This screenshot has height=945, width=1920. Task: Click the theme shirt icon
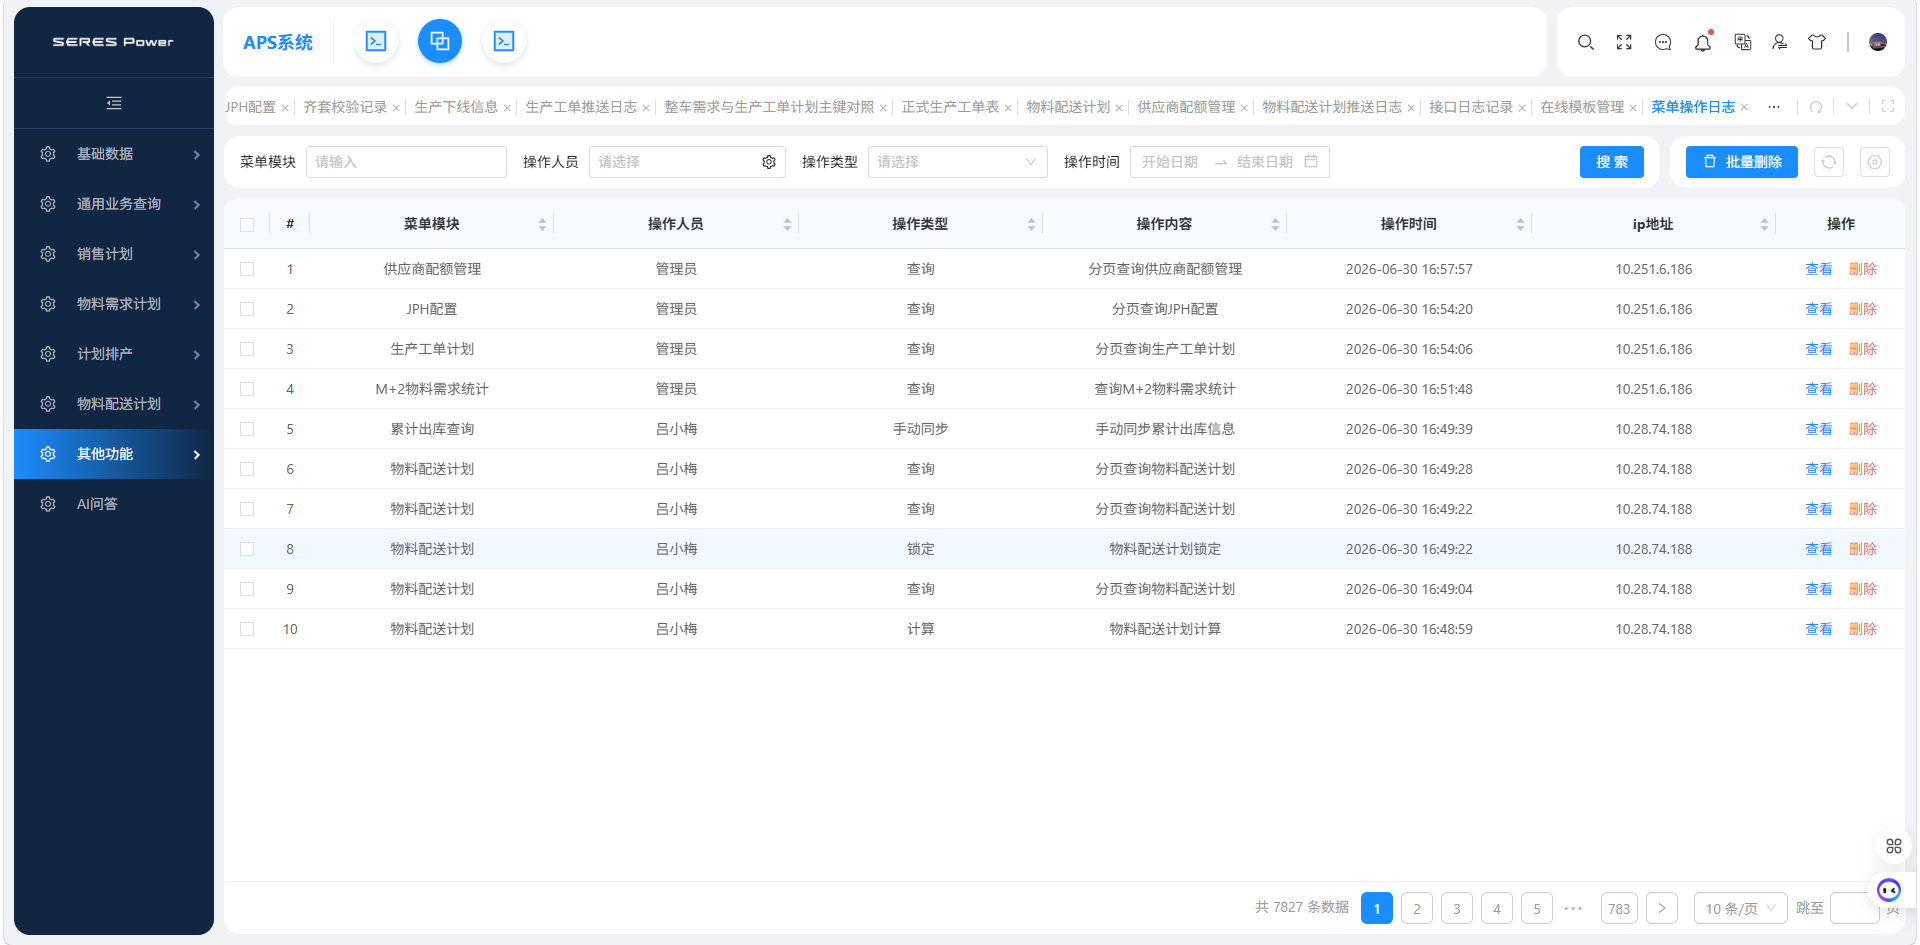pyautogui.click(x=1817, y=42)
